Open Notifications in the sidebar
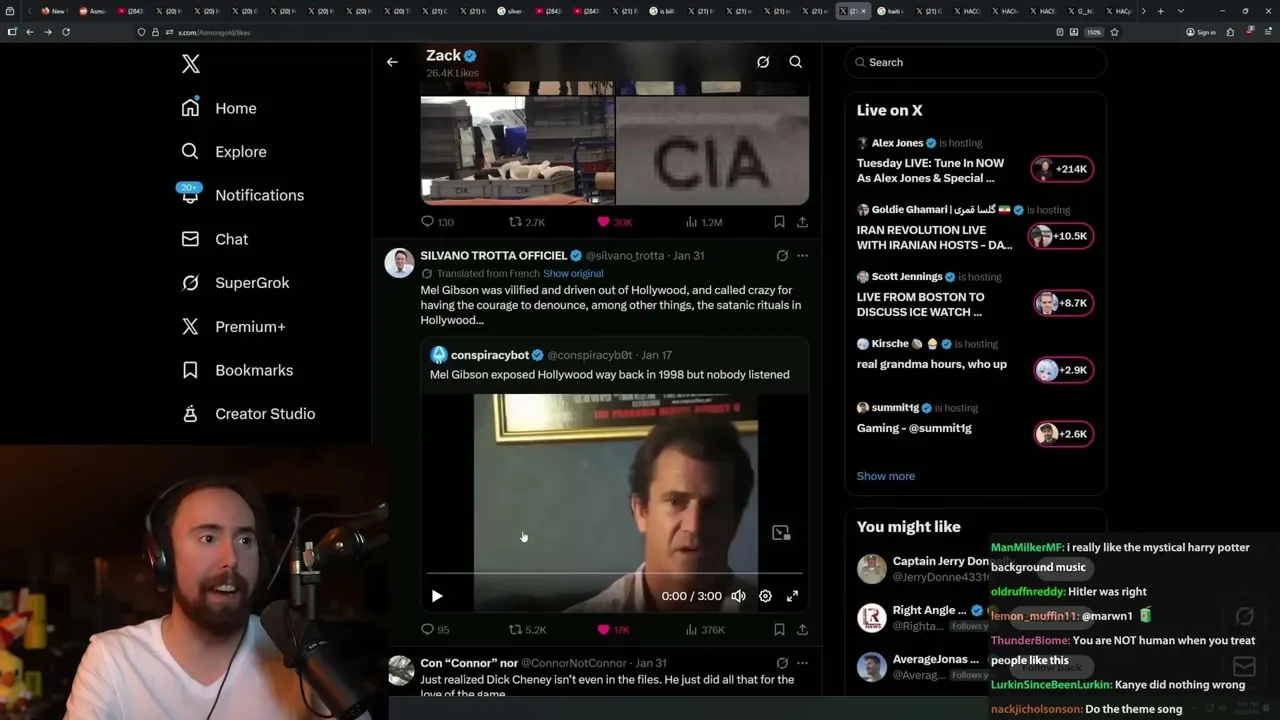Screen dimensions: 1280x720 [242, 196]
